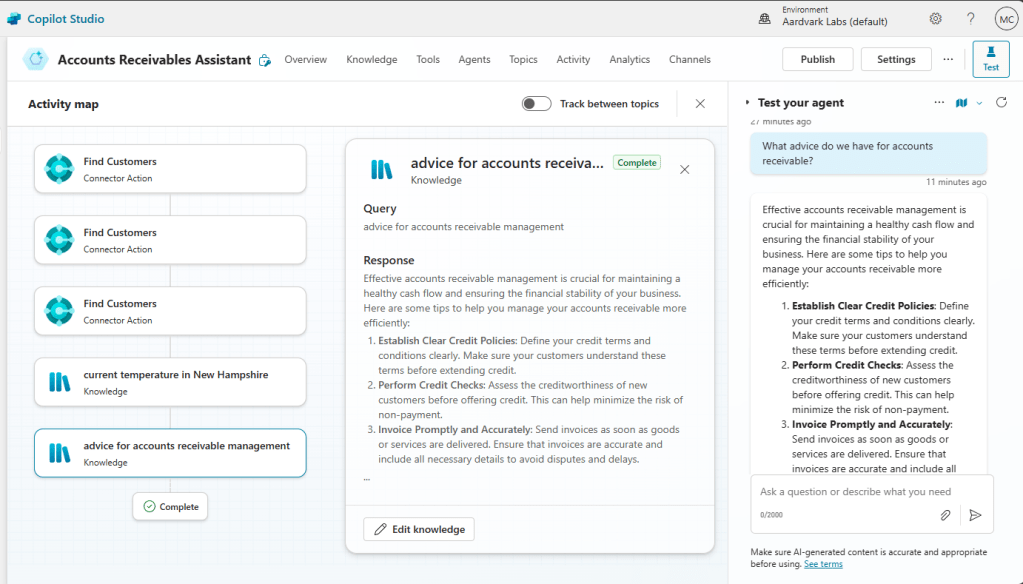Click the Environment icon beside Aardvark Labs
The image size is (1023, 584).
764,19
